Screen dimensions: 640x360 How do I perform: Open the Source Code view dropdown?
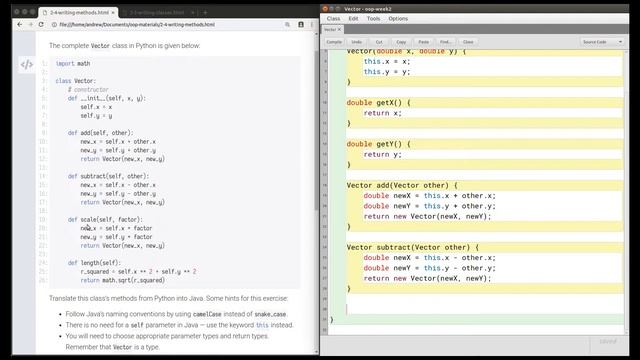click(602, 42)
